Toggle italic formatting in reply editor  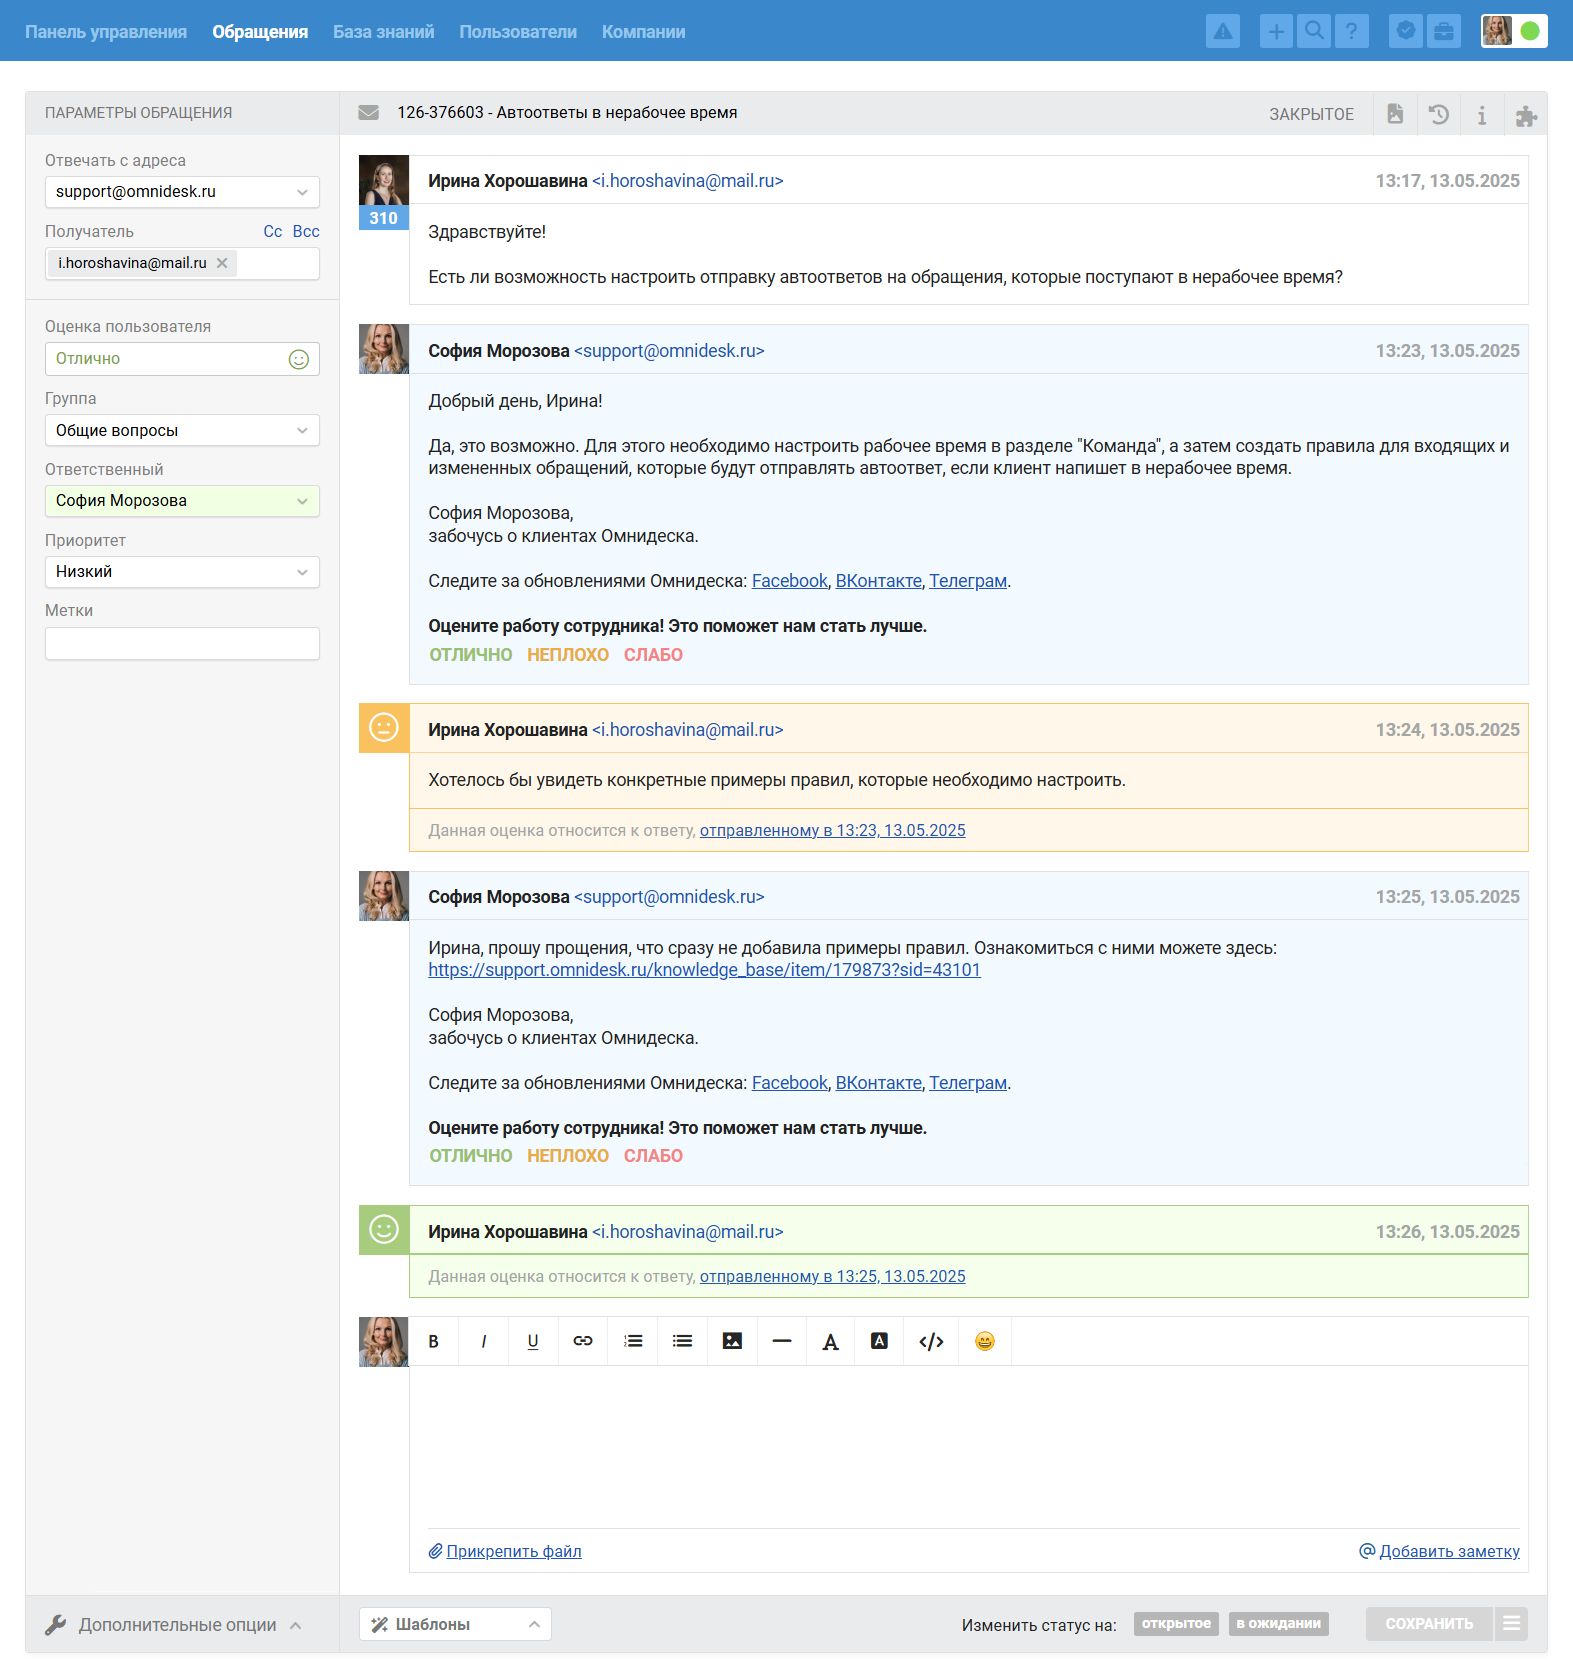tap(484, 1341)
